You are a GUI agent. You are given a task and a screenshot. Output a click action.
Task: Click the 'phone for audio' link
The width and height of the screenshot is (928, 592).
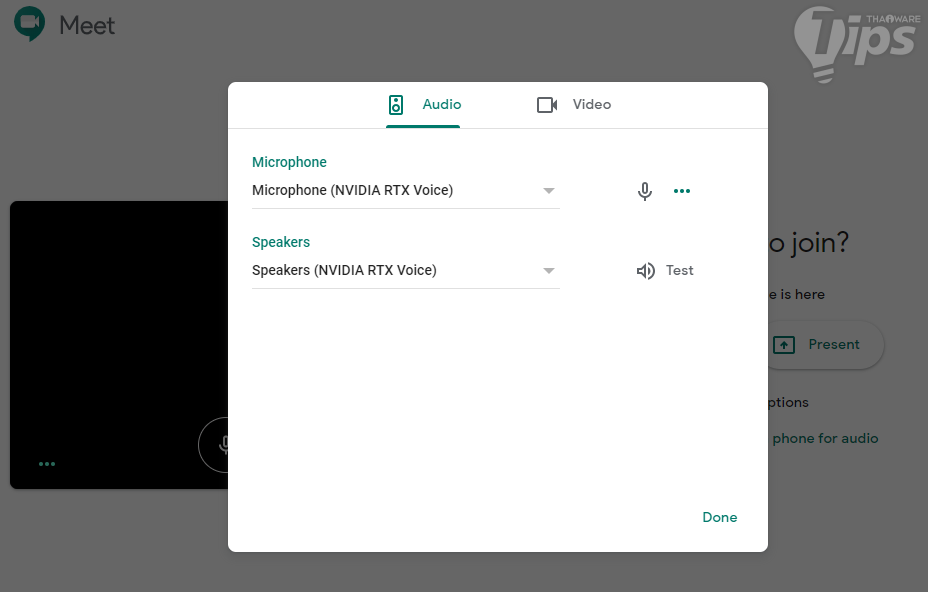point(825,439)
